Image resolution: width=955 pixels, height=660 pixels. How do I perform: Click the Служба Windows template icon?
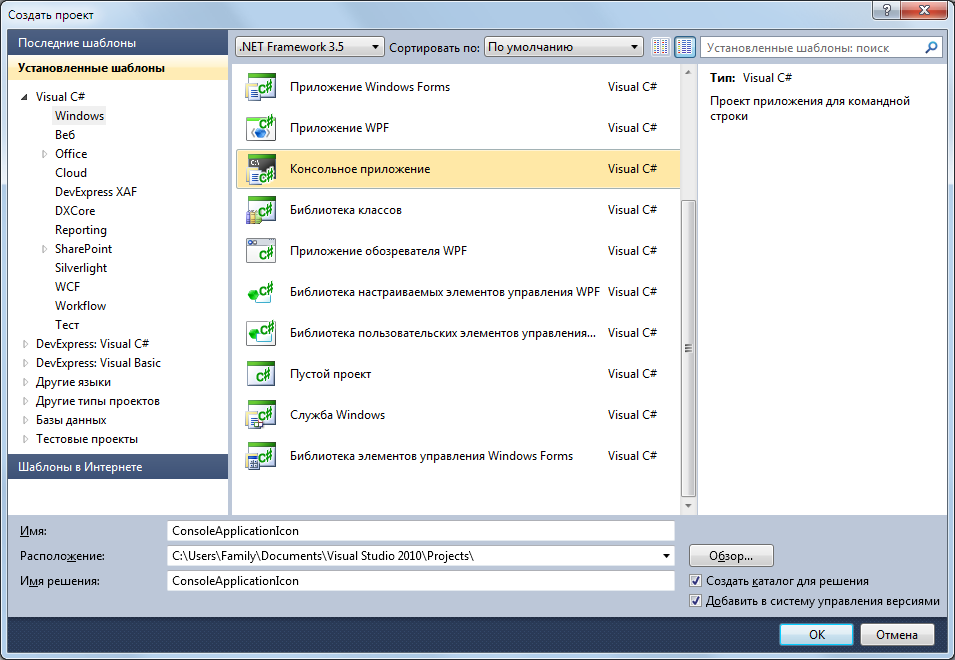261,415
